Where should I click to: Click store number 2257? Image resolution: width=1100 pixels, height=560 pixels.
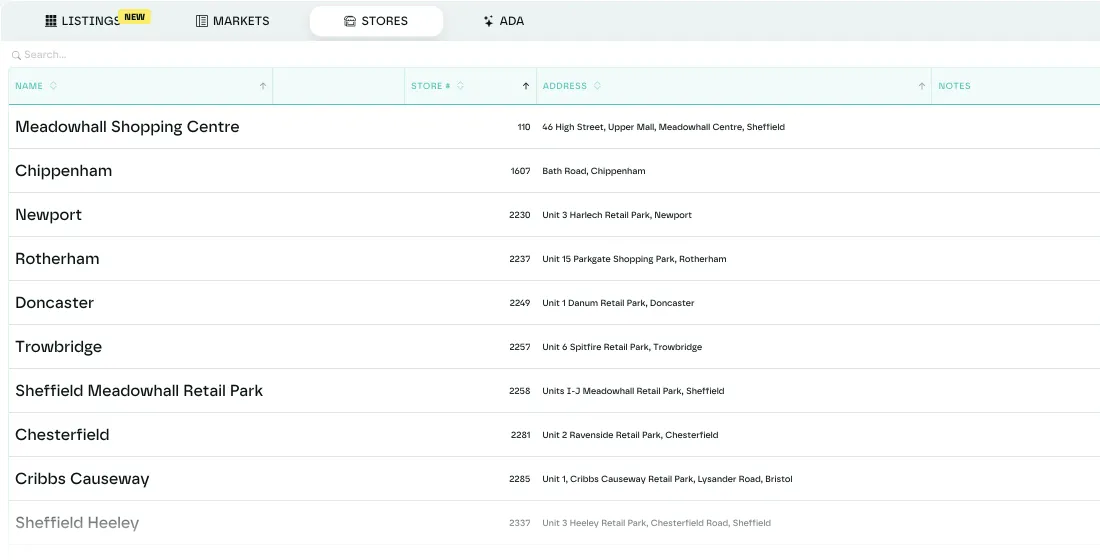tap(520, 347)
